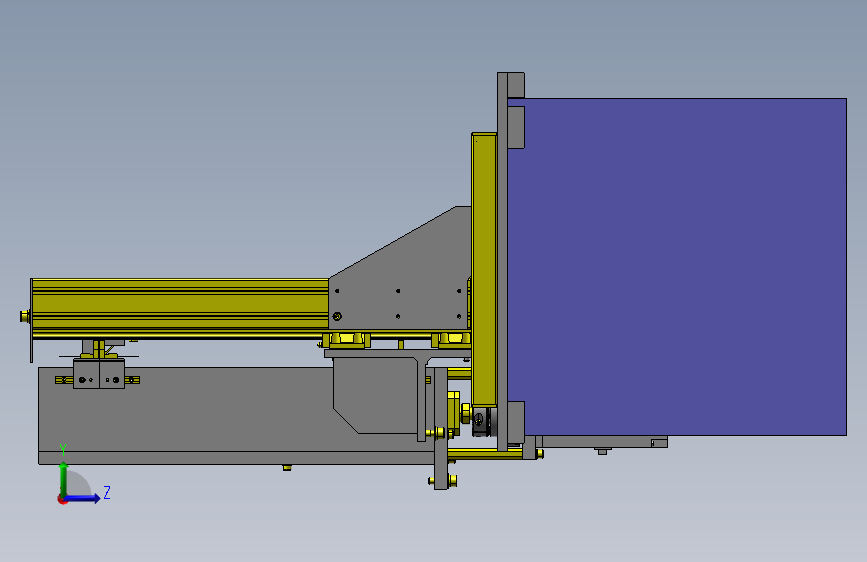
Task: Select the yellow vertical column profile
Action: (x=484, y=269)
